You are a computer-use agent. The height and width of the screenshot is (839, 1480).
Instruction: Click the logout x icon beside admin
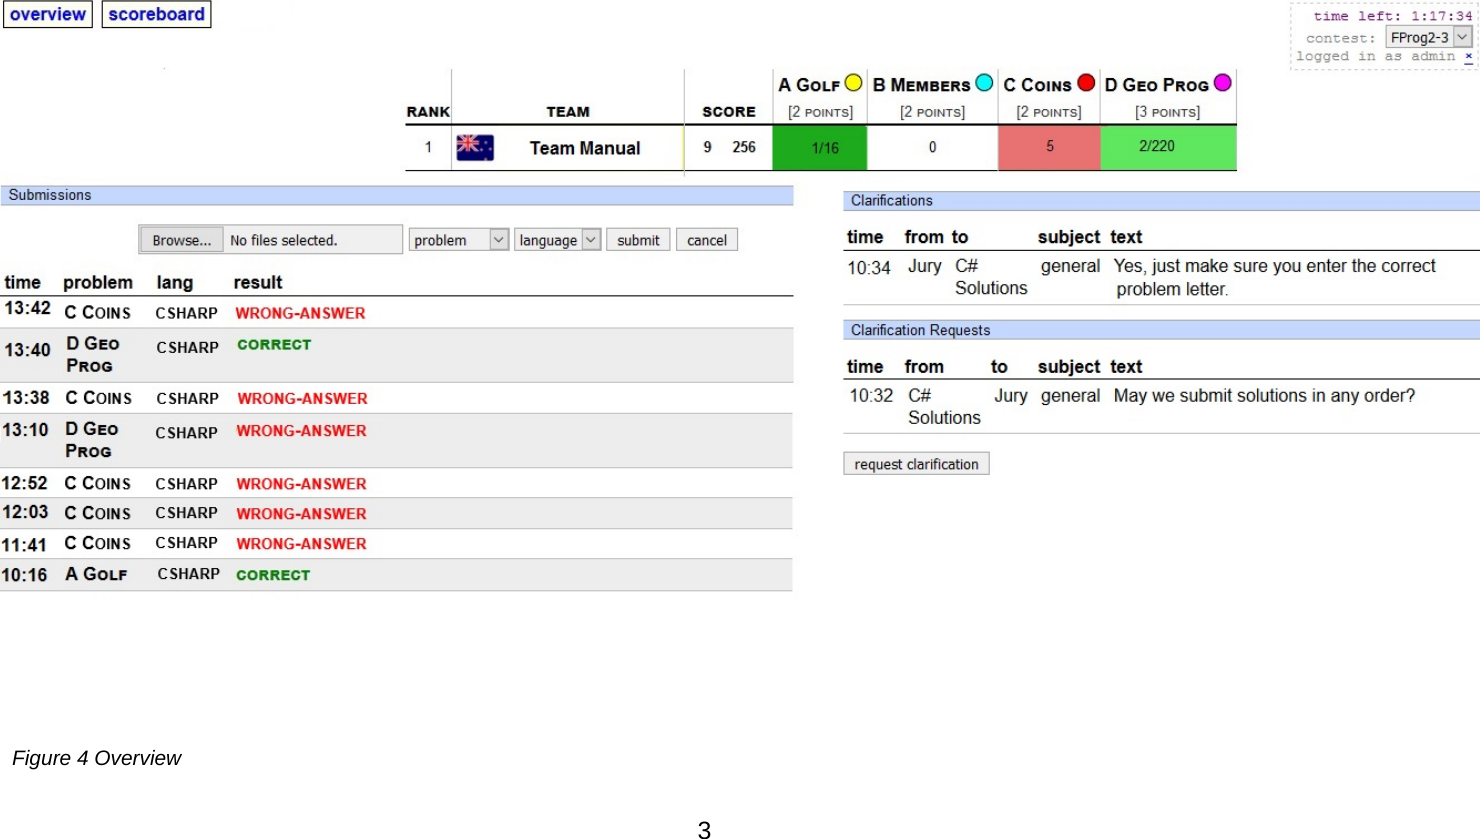[1468, 57]
